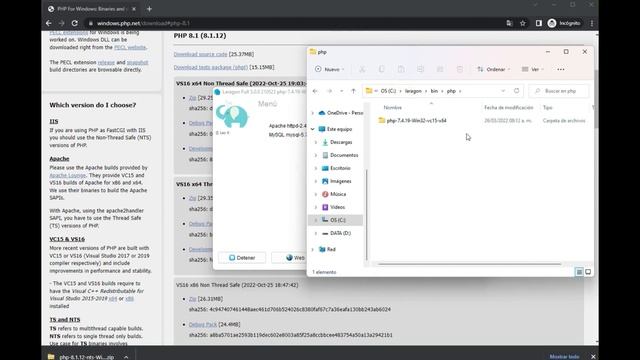The height and width of the screenshot is (360, 640).
Task: Click Chrome address bar URL
Action: tap(143, 23)
